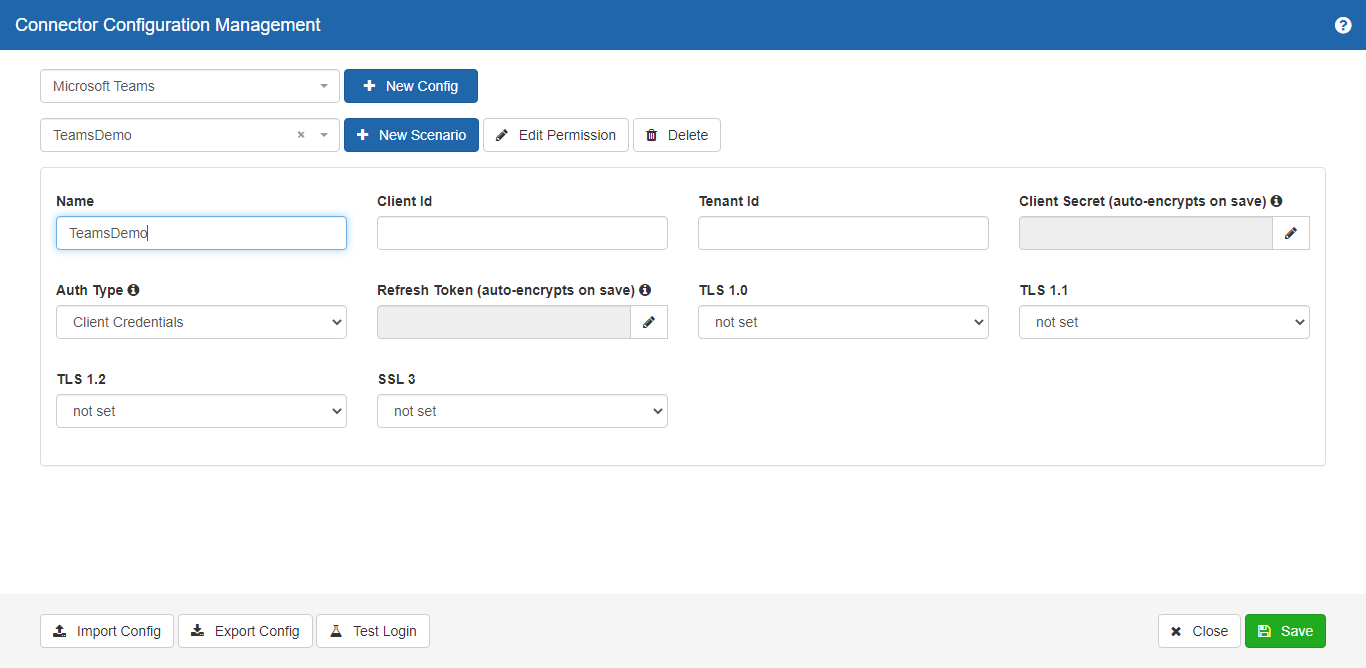Click the pencil icon to edit Client Secret

pos(1291,232)
